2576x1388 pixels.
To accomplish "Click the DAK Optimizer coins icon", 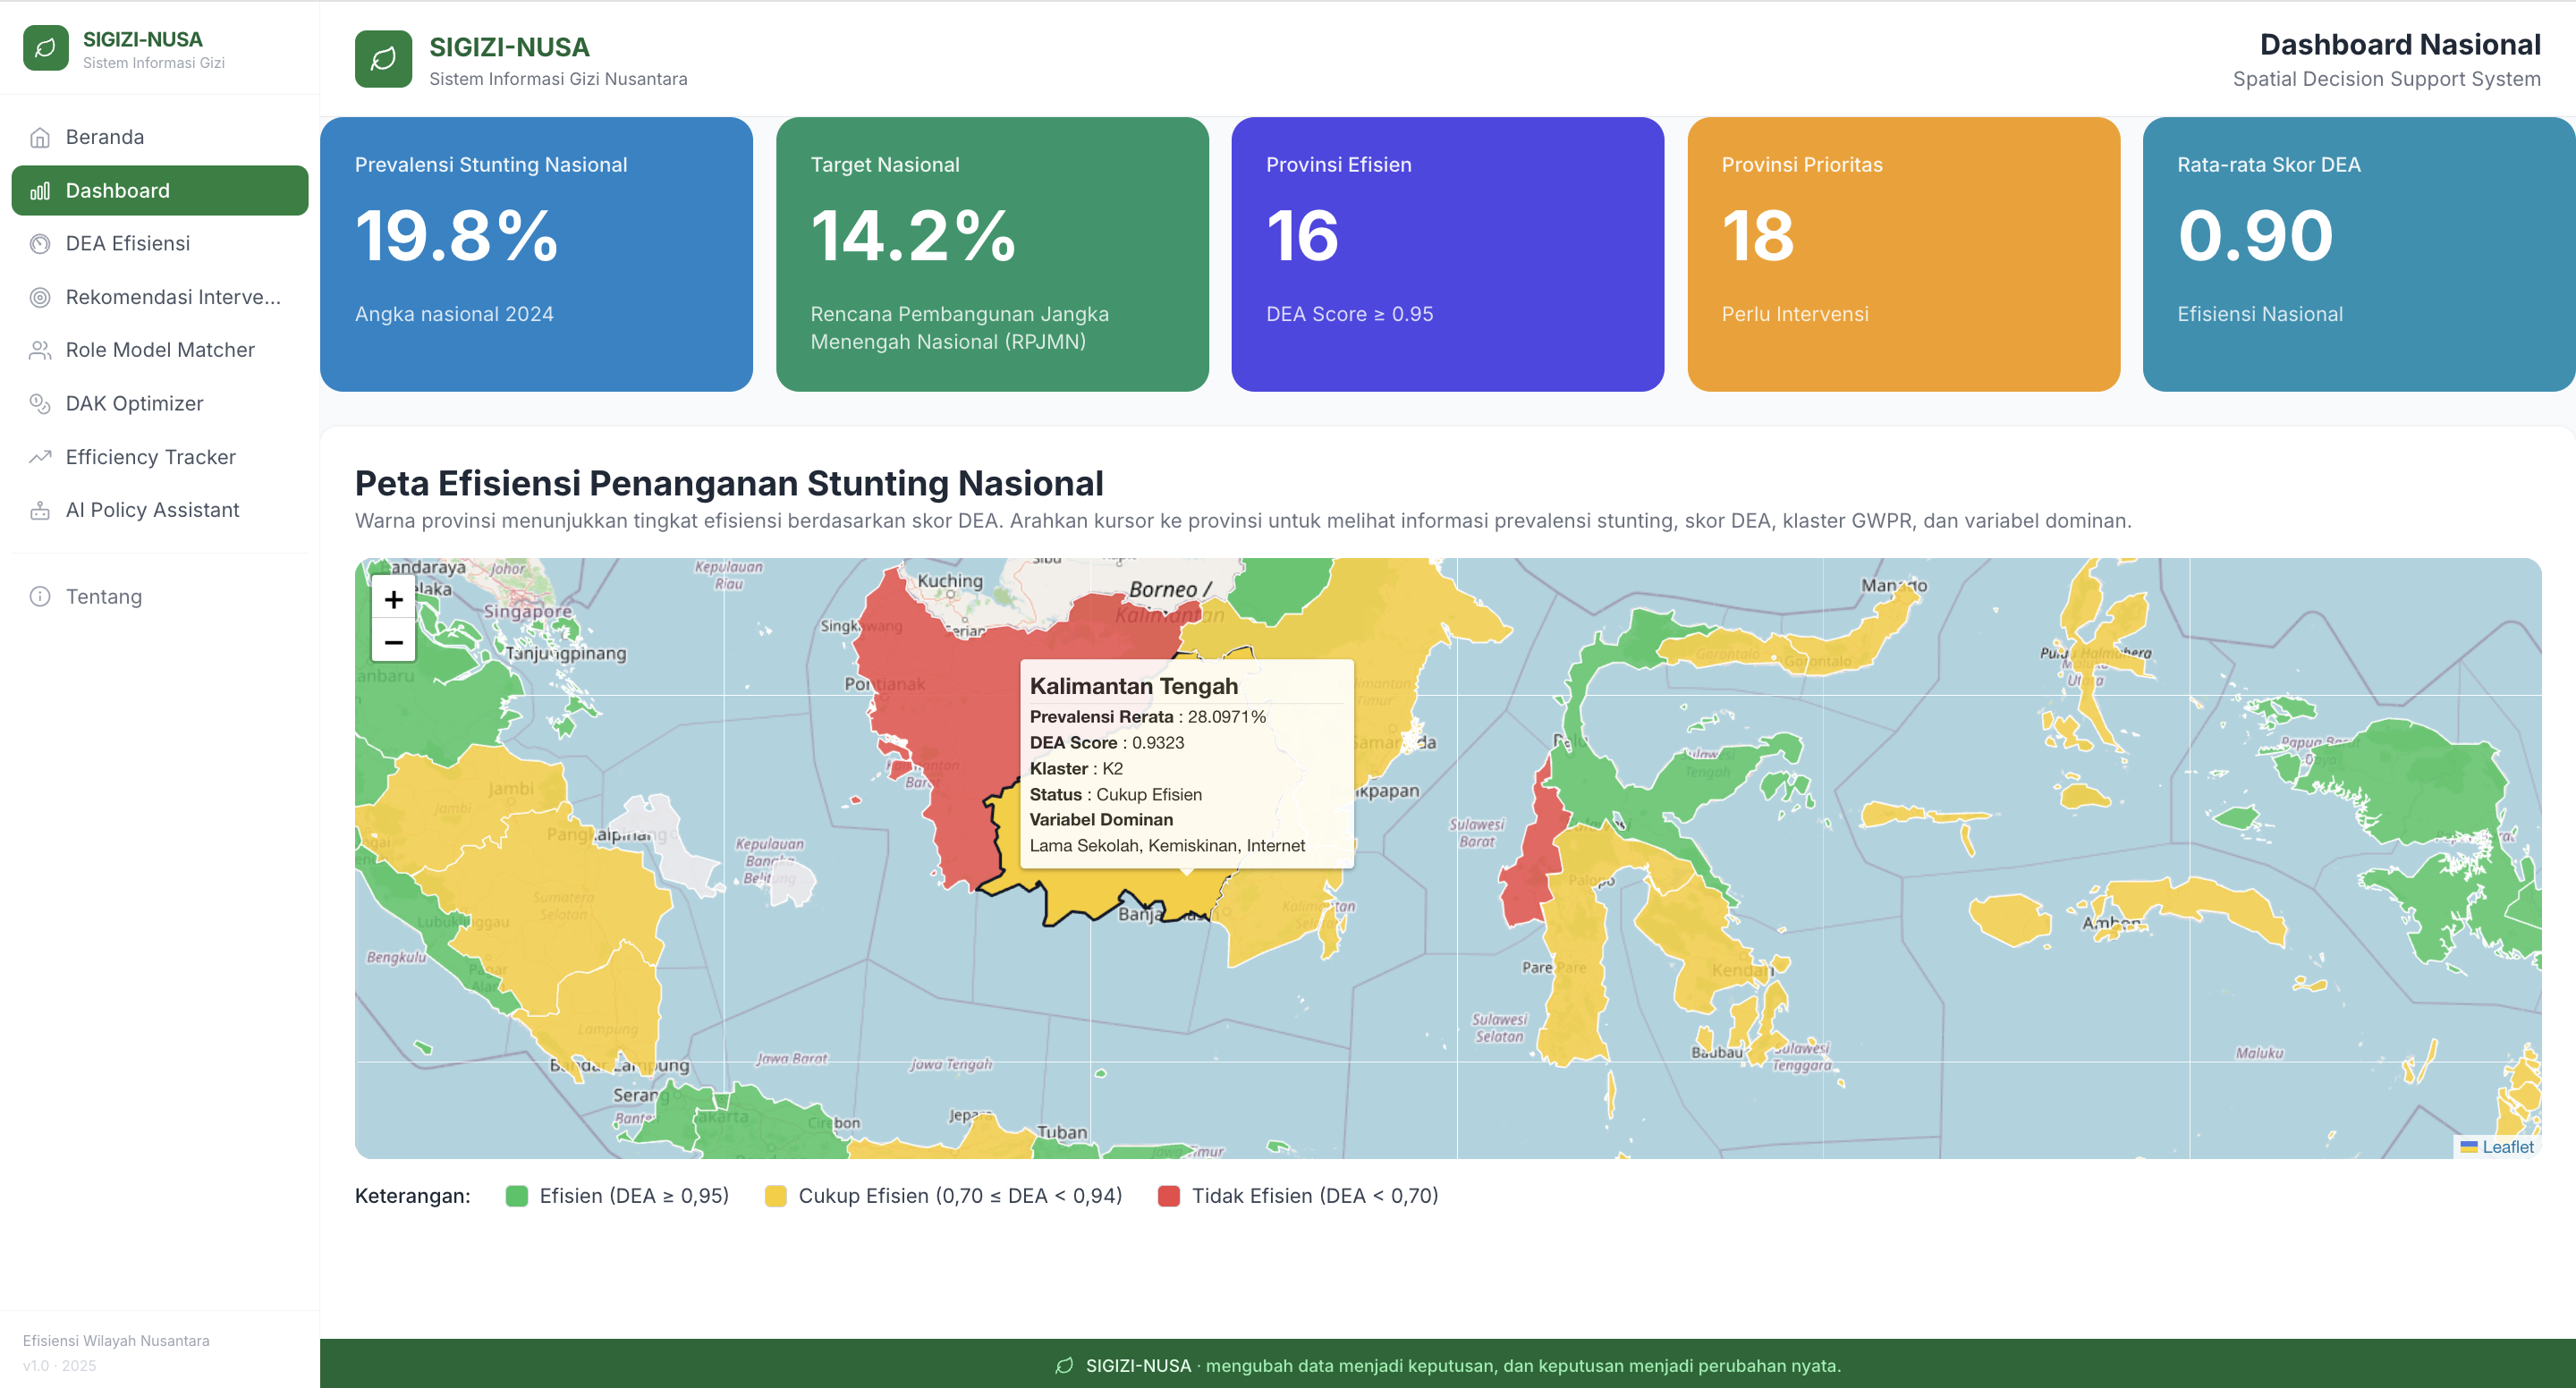I will 40,404.
